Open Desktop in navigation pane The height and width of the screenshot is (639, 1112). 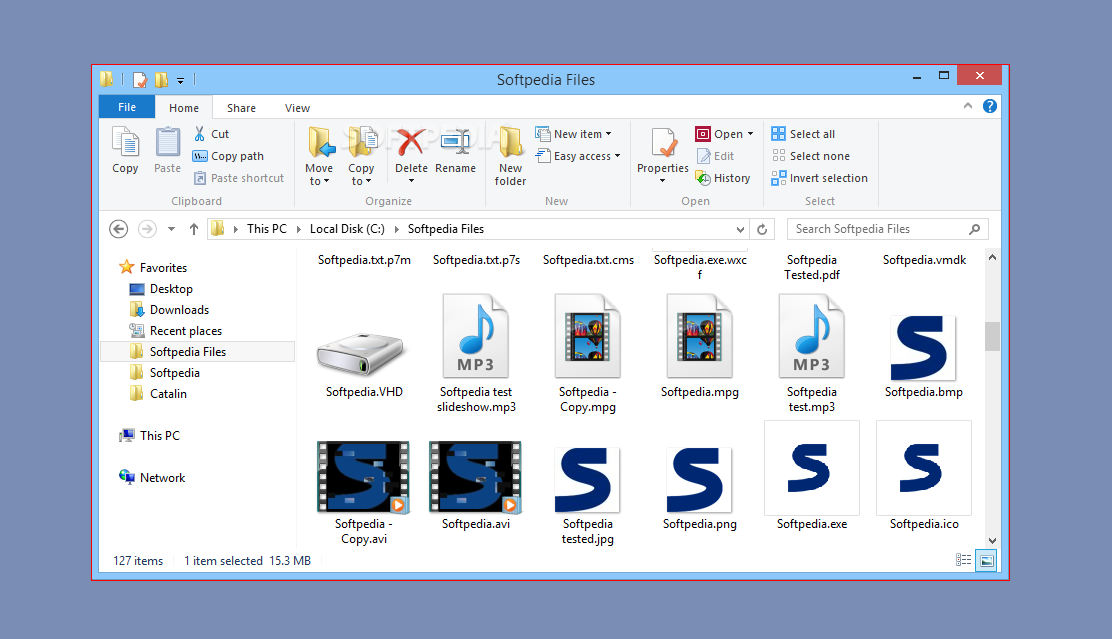(x=161, y=289)
